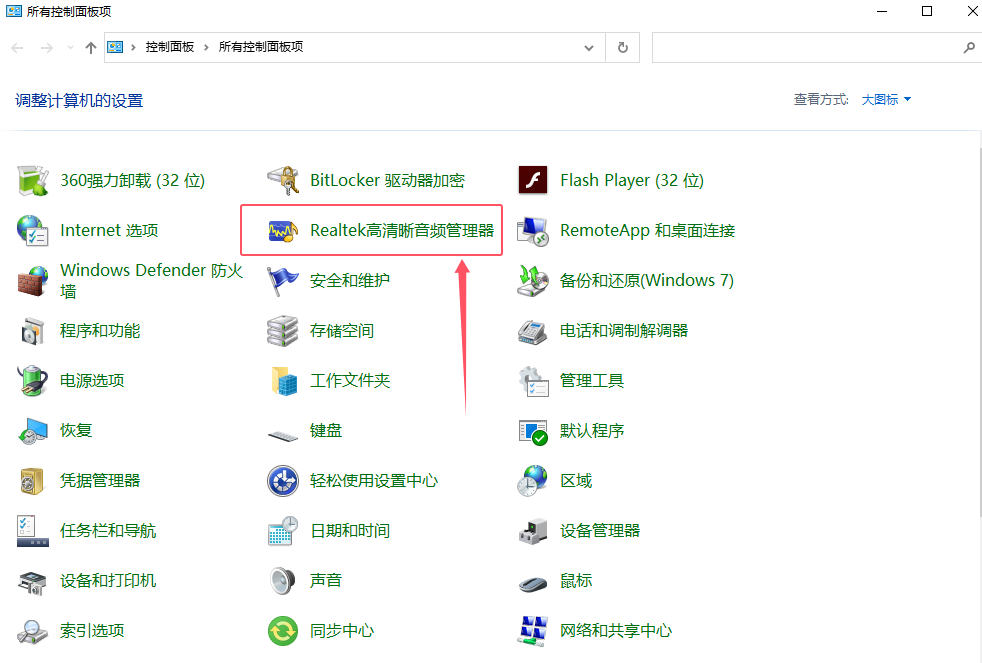The width and height of the screenshot is (982, 663).
Task: Open the Windows Defender firewall icon
Action: click(x=33, y=280)
